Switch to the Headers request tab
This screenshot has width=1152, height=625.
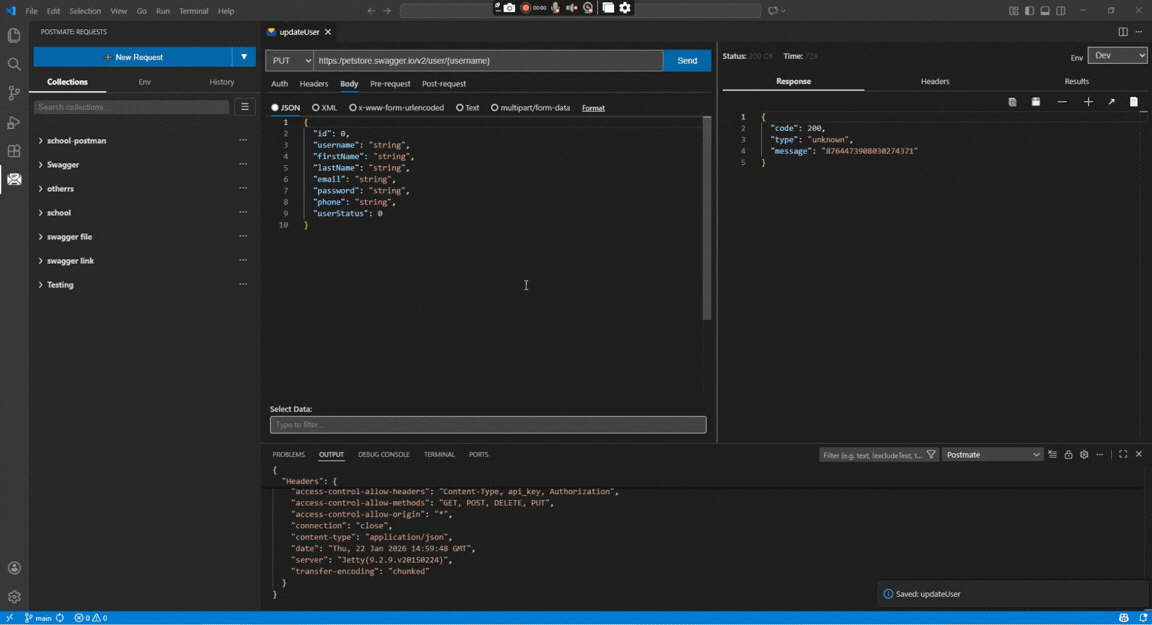[314, 84]
